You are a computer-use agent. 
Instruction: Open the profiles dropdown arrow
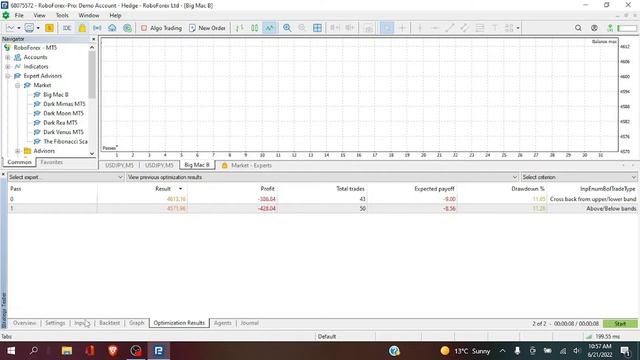click(x=38, y=28)
